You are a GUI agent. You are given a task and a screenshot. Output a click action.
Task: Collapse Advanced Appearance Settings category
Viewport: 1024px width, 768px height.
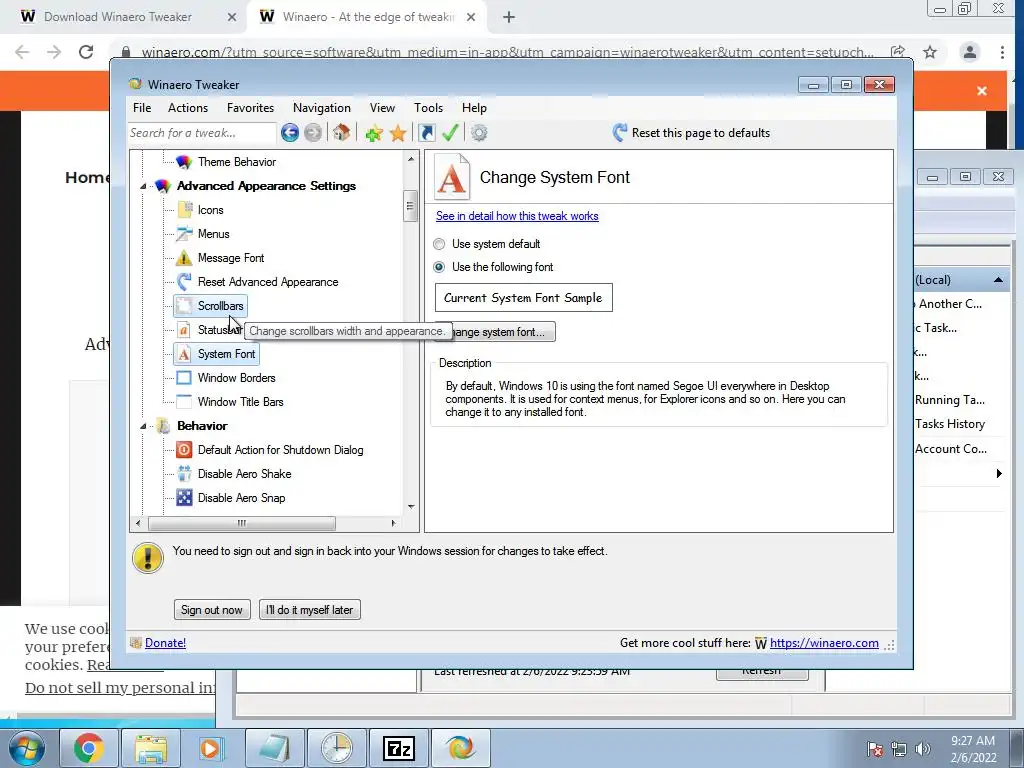(x=144, y=186)
